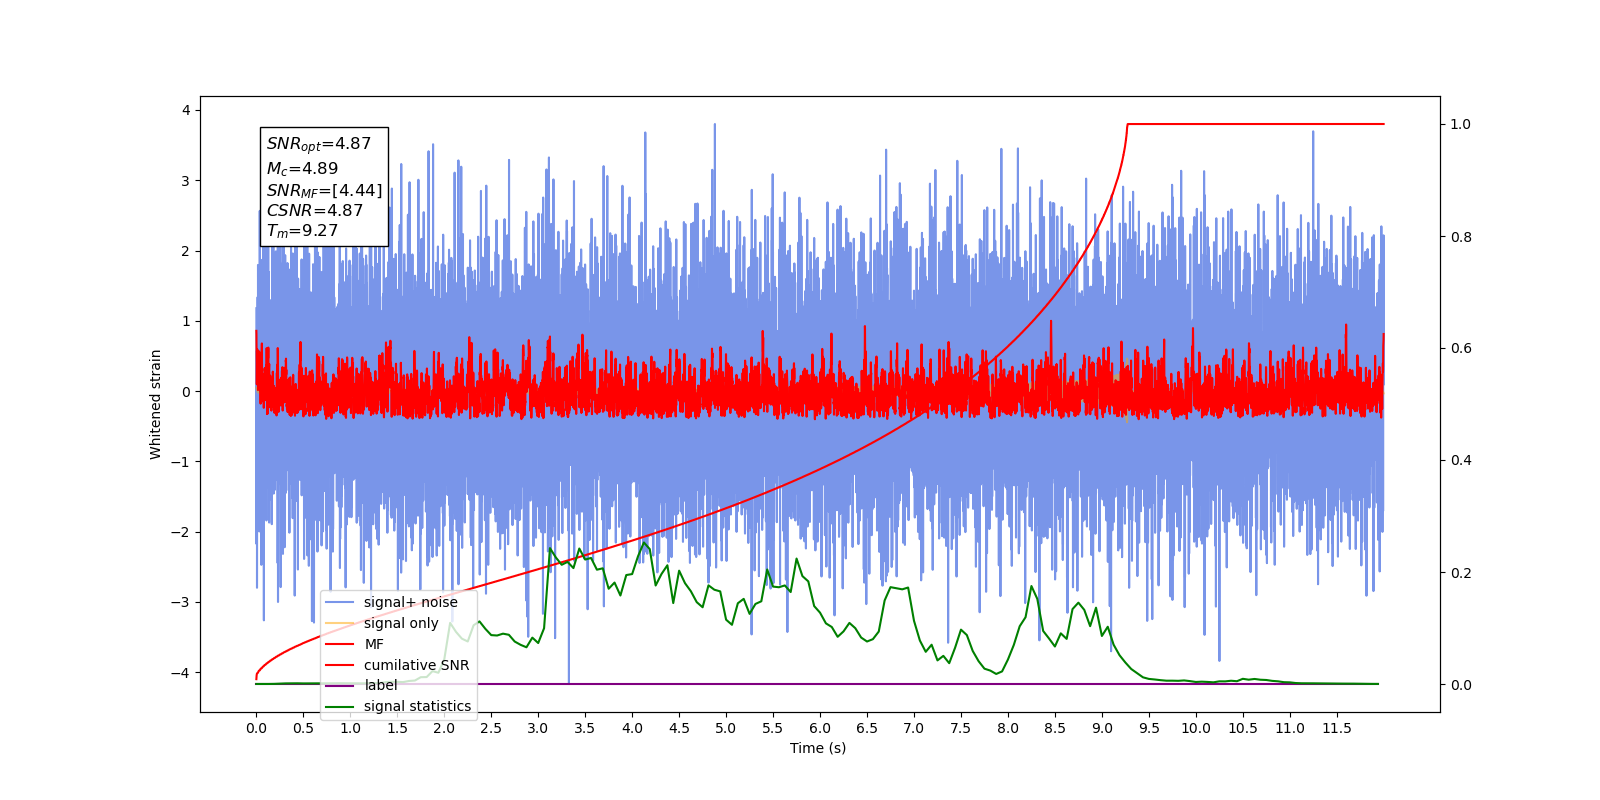Click the 'Whitened strain' y-axis label

pos(155,404)
